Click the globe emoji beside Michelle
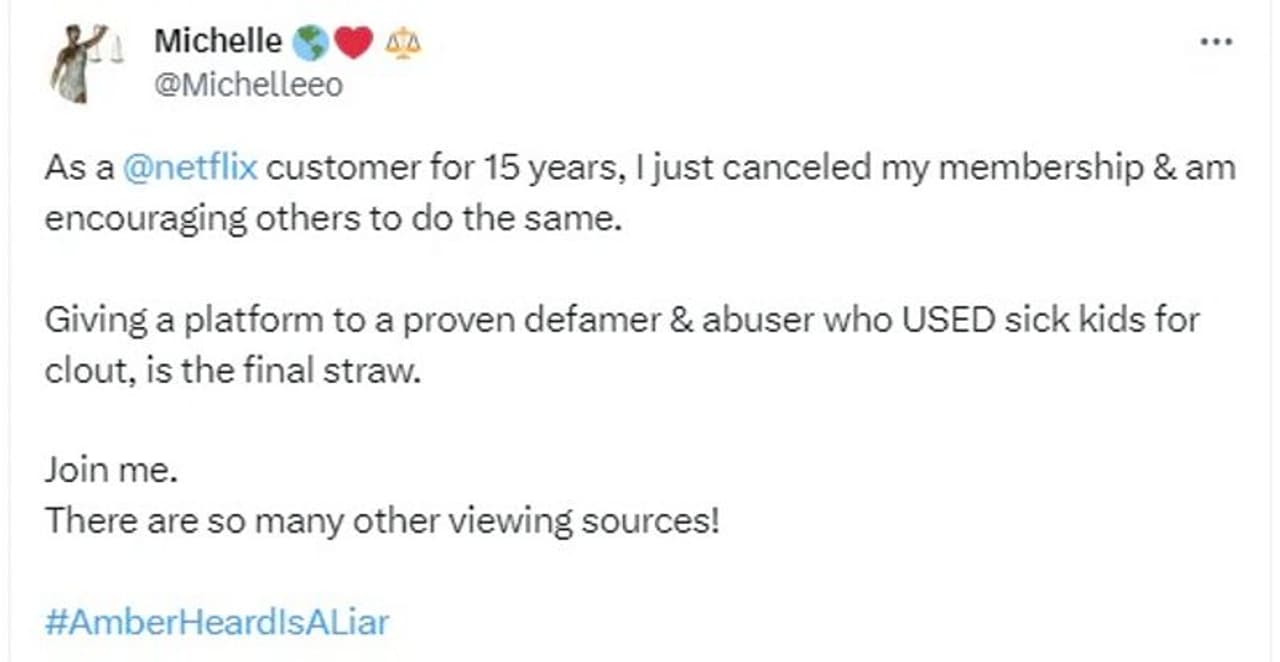Image resolution: width=1280 pixels, height=662 pixels. click(x=311, y=42)
